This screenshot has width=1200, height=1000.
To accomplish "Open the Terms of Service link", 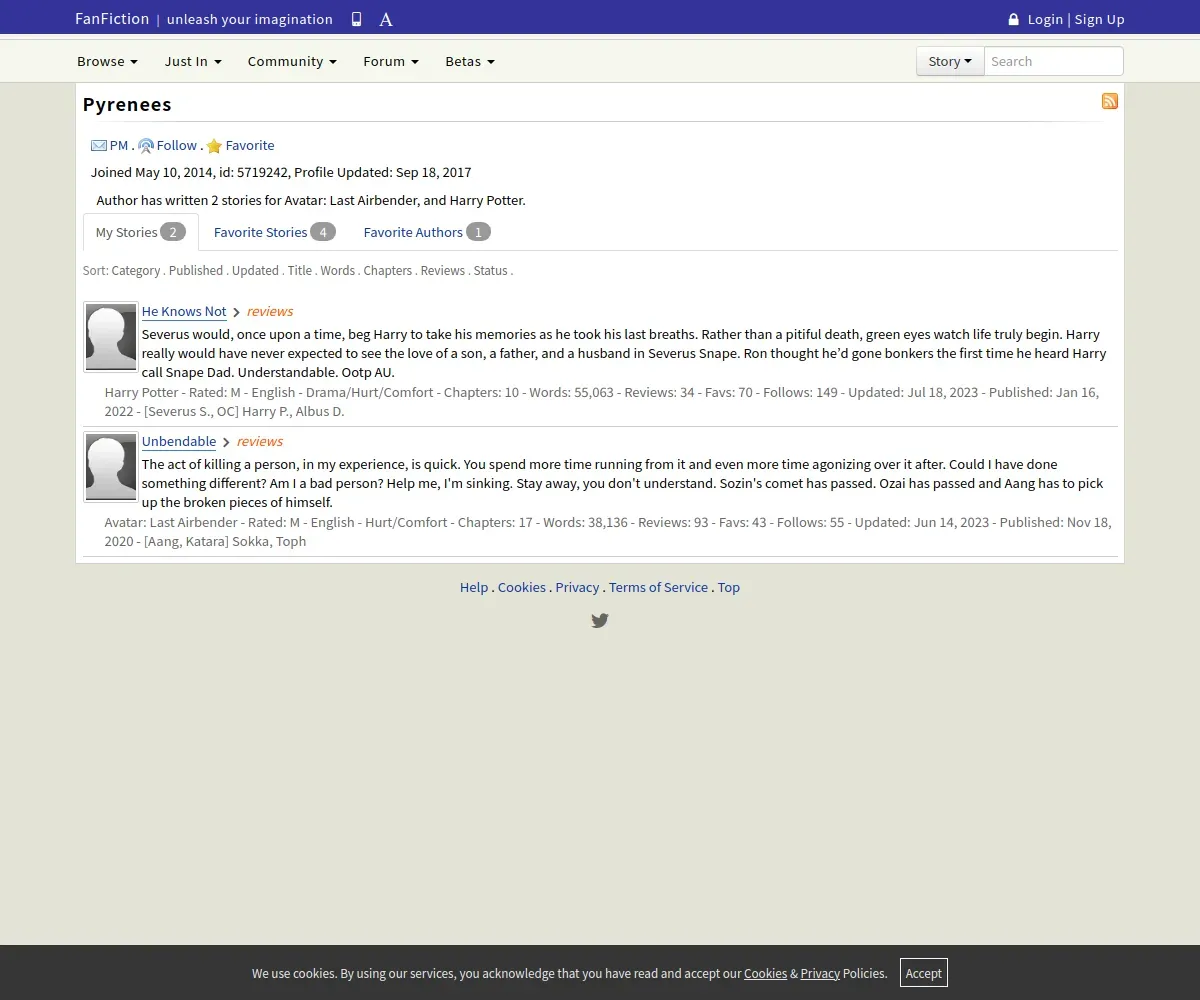I will (658, 587).
